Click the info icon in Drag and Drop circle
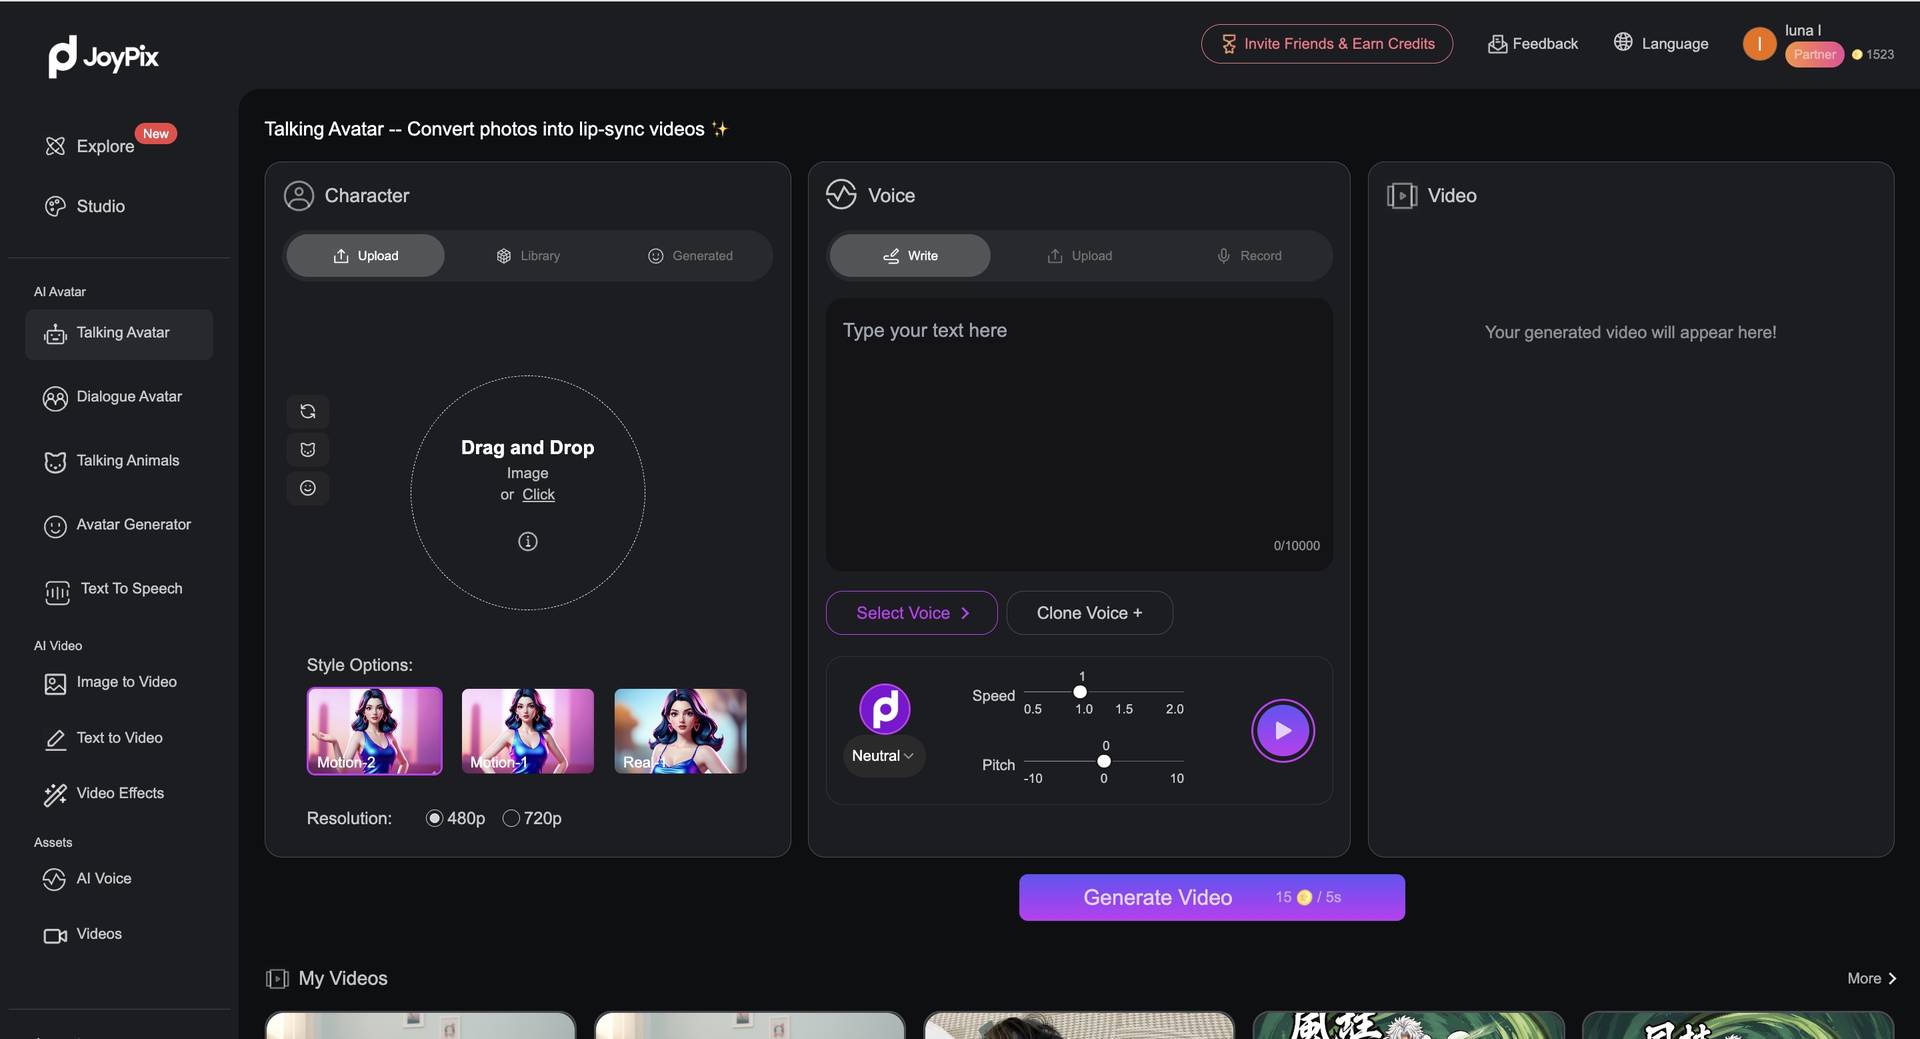The width and height of the screenshot is (1920, 1039). 527,541
